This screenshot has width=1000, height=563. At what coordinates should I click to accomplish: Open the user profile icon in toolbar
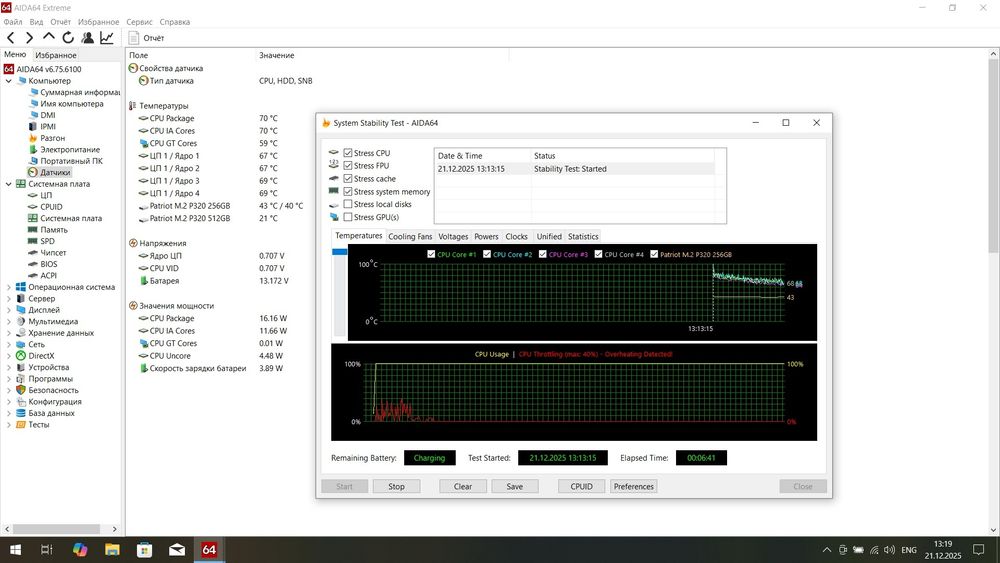click(x=87, y=38)
